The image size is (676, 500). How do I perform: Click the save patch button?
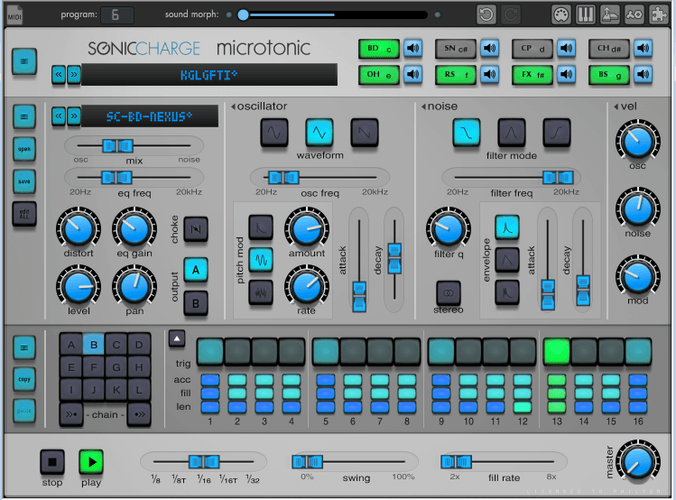(23, 180)
